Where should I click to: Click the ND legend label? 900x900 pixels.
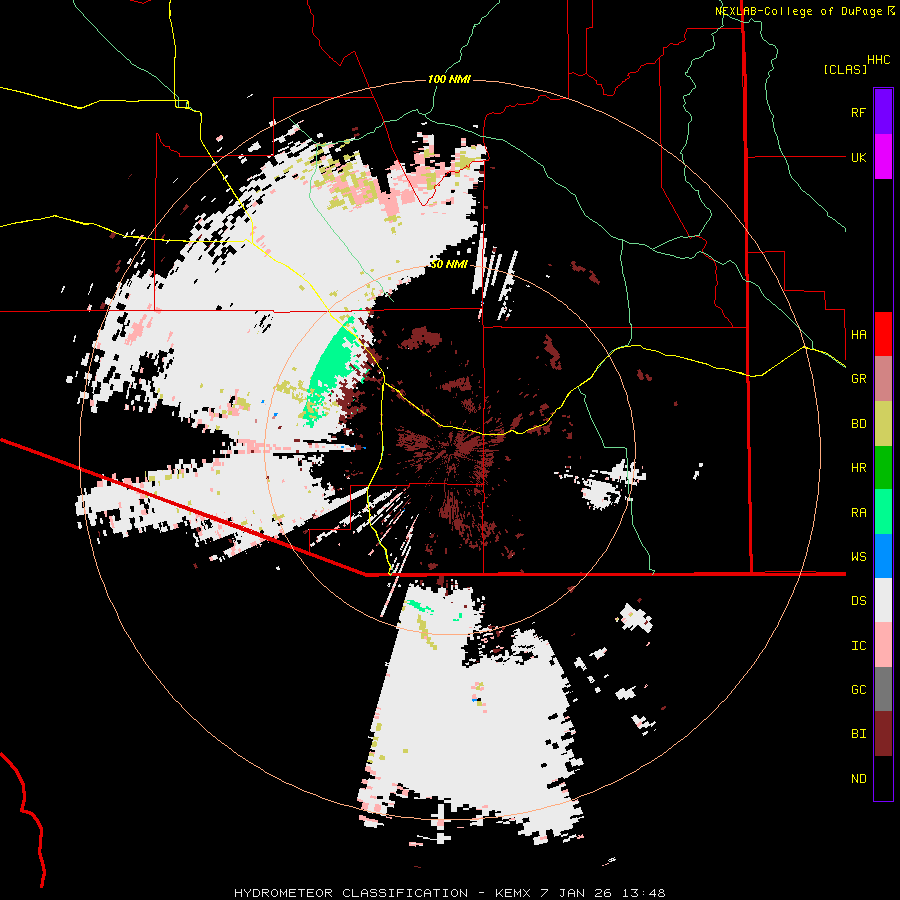click(858, 779)
